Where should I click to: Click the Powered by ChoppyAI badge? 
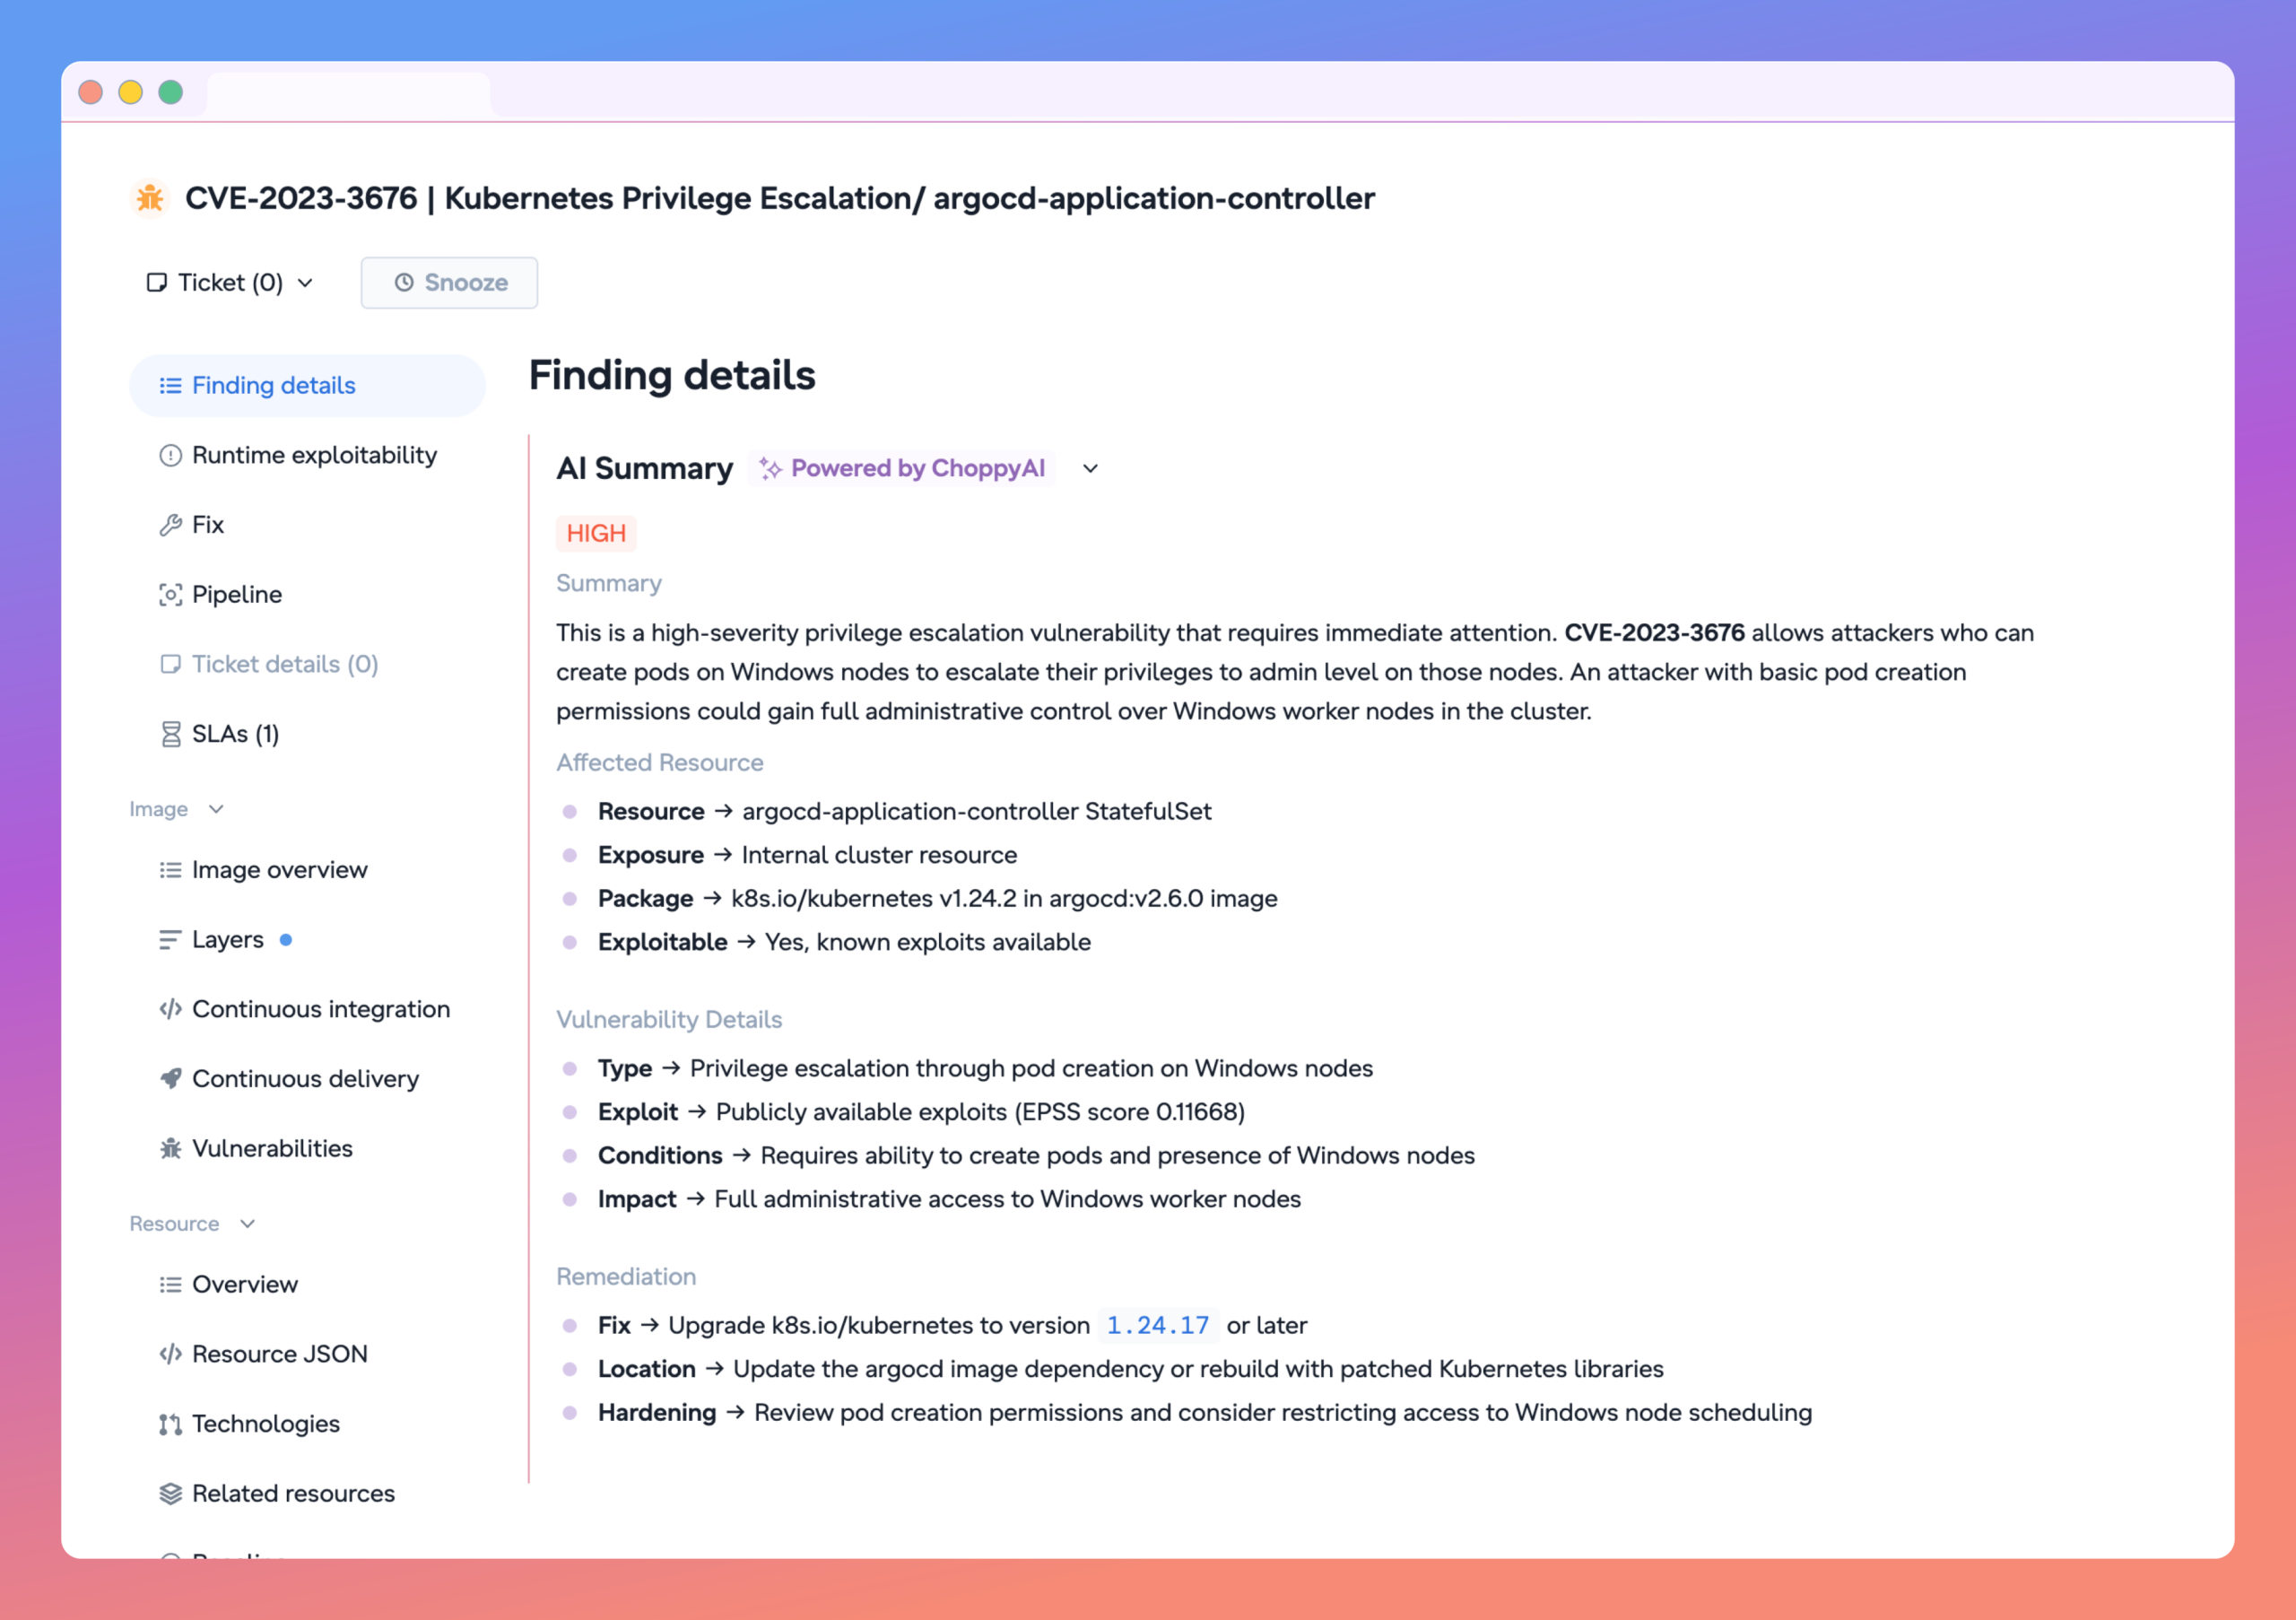point(902,469)
